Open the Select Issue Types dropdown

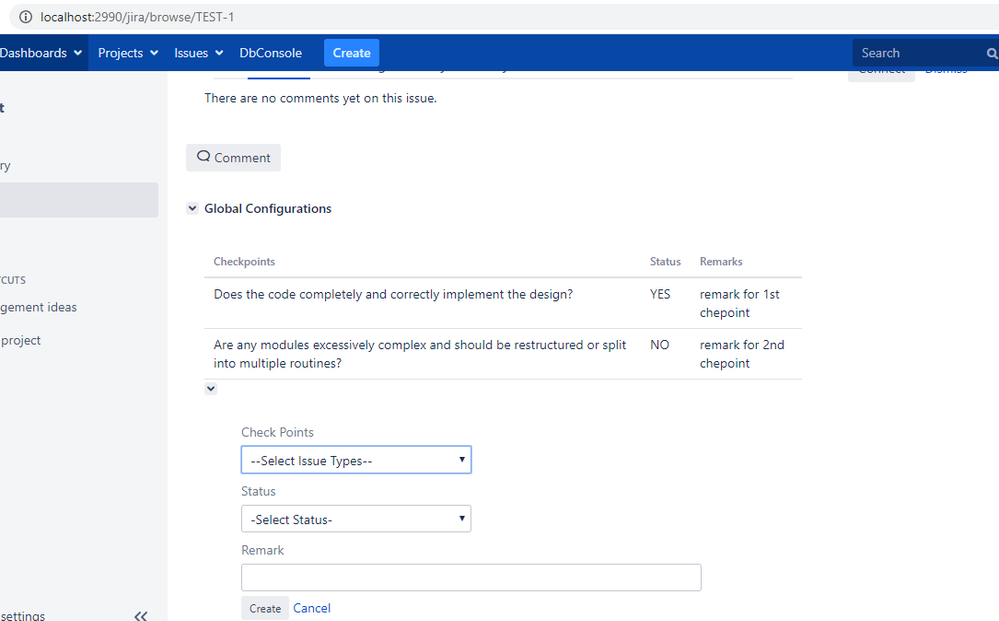tap(356, 460)
